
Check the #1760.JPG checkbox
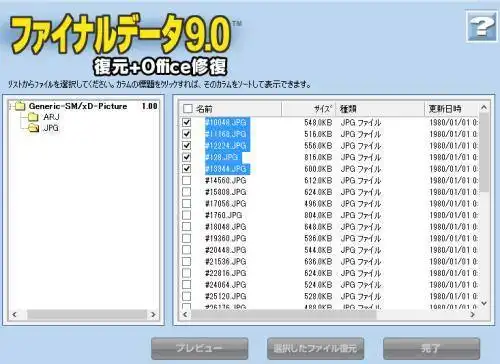[x=187, y=215]
